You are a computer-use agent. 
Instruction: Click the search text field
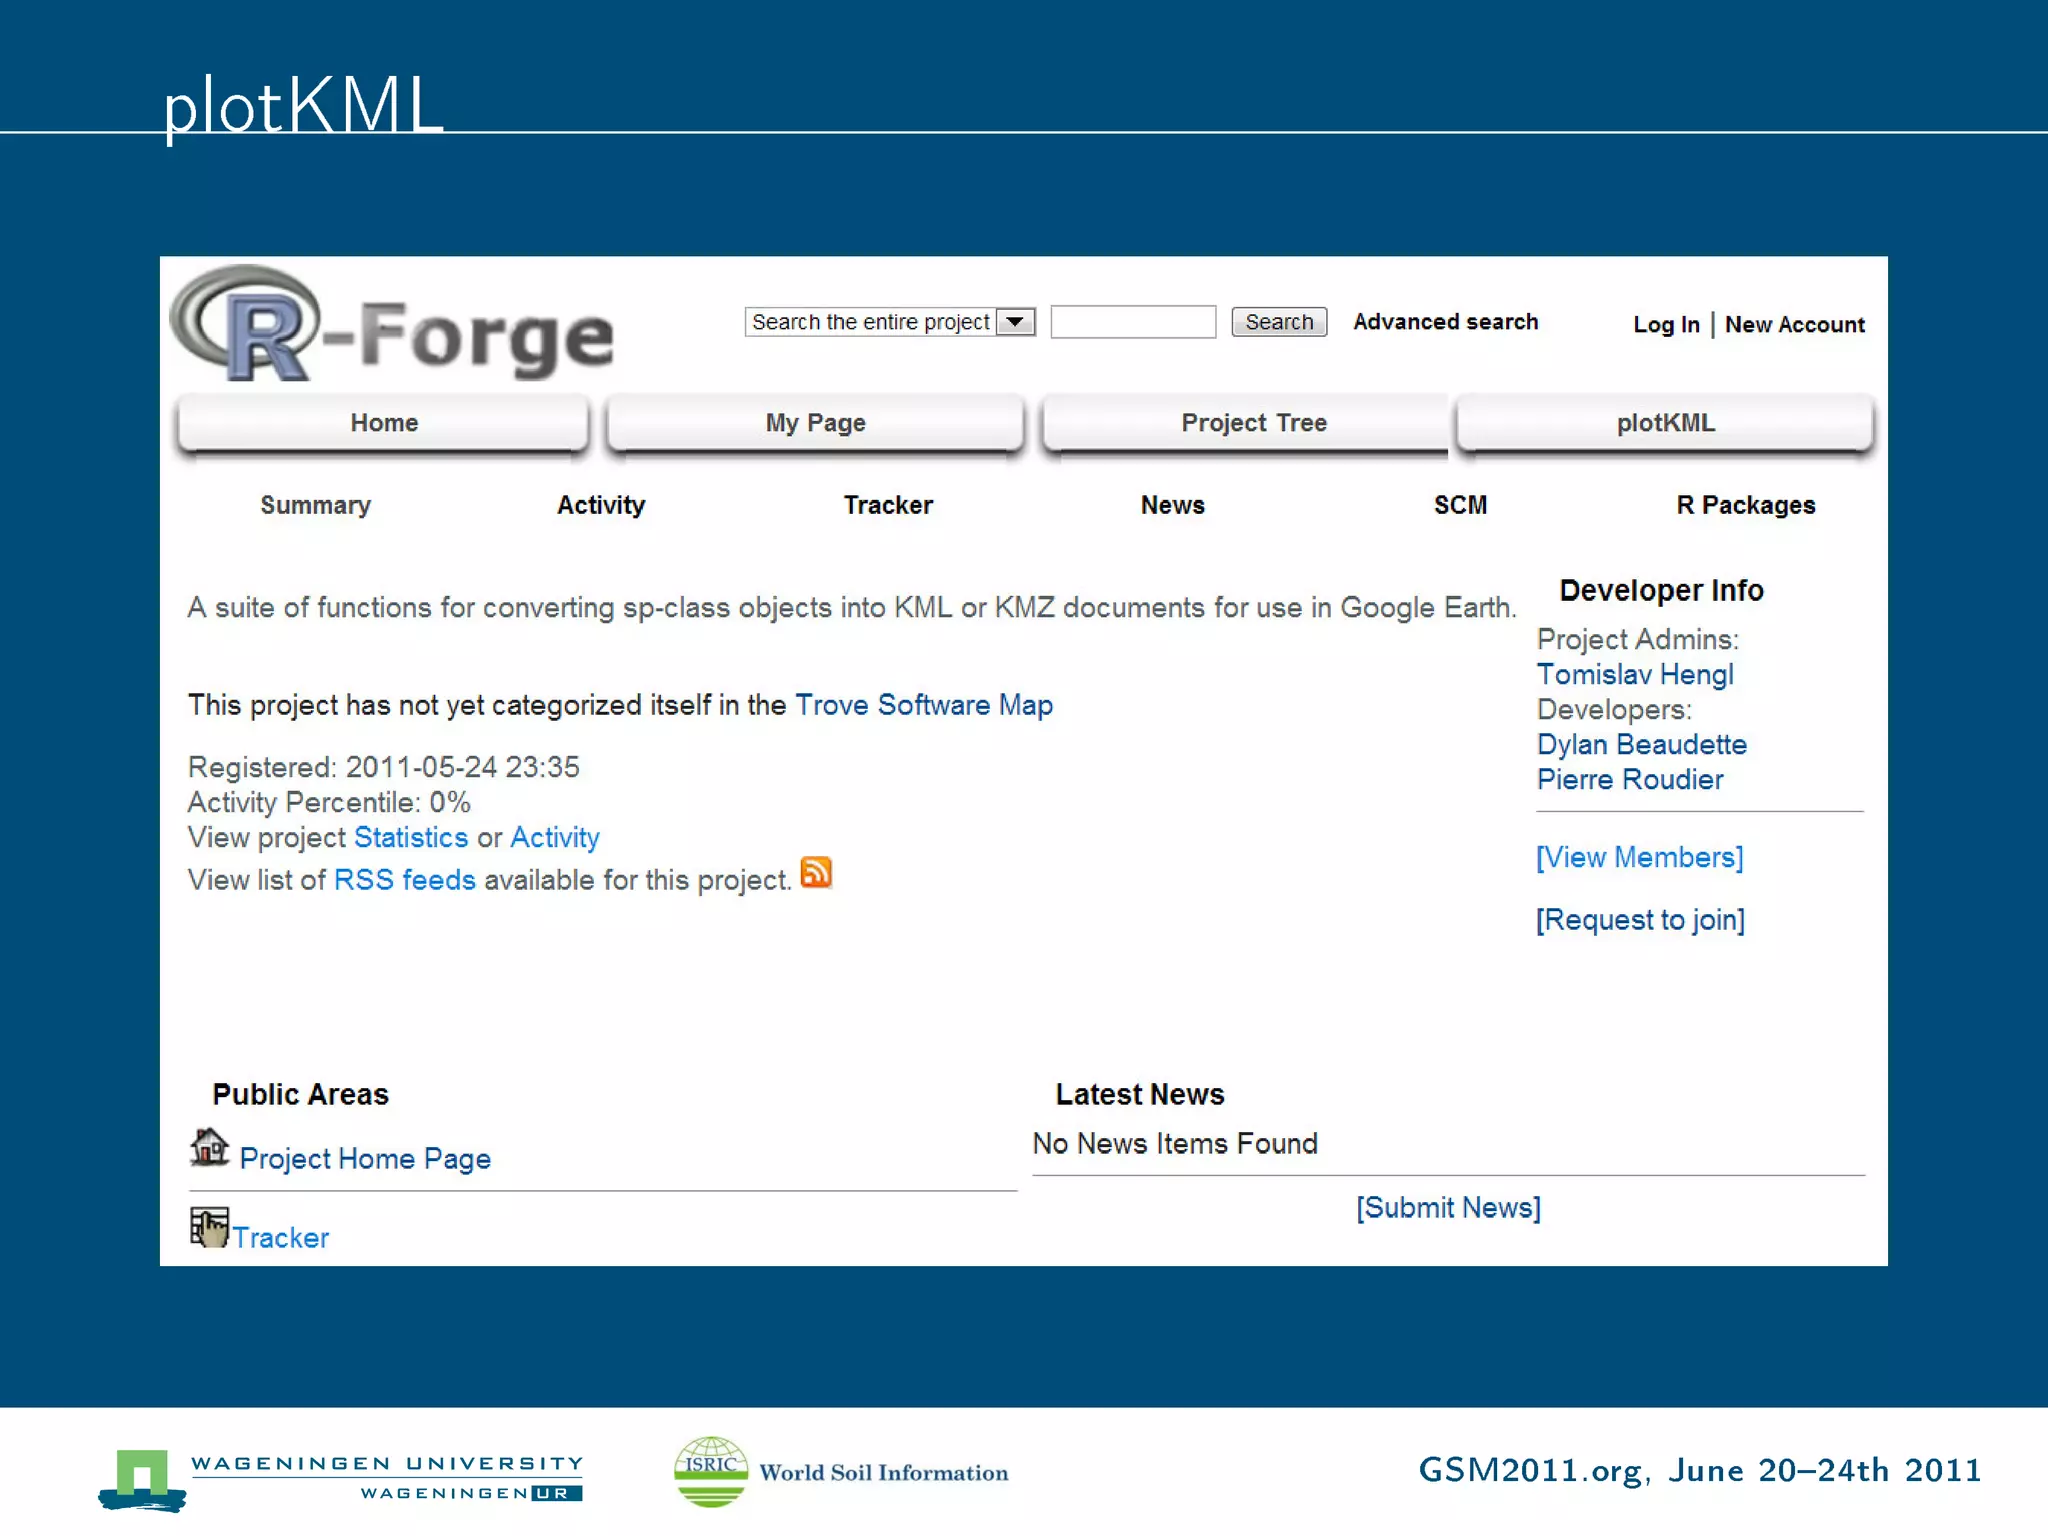click(1133, 322)
